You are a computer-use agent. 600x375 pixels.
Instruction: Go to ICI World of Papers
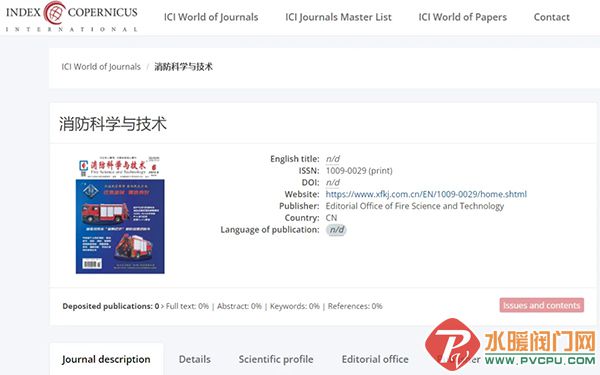click(462, 17)
